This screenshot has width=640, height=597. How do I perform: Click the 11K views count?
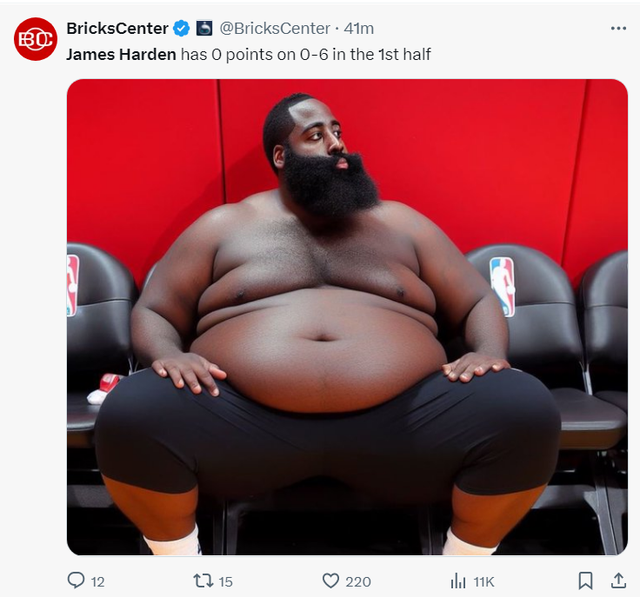point(484,581)
